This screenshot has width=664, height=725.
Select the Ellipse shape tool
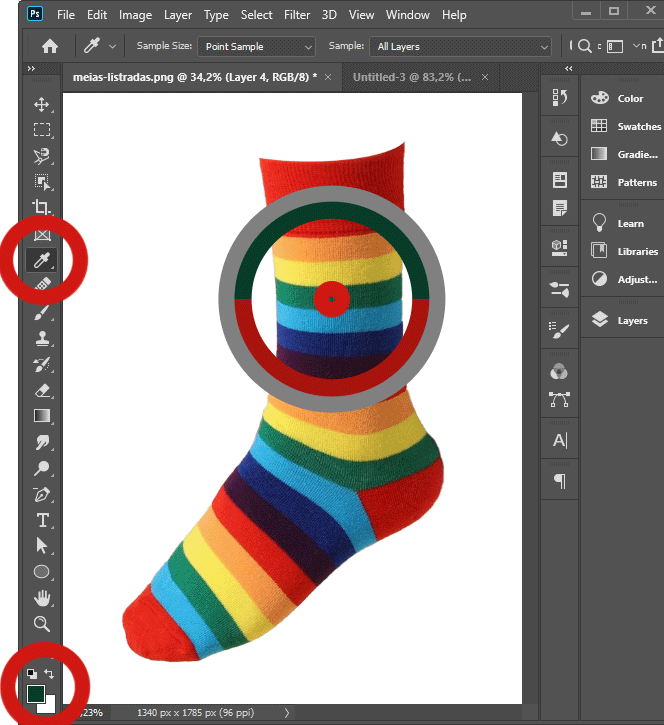42,572
